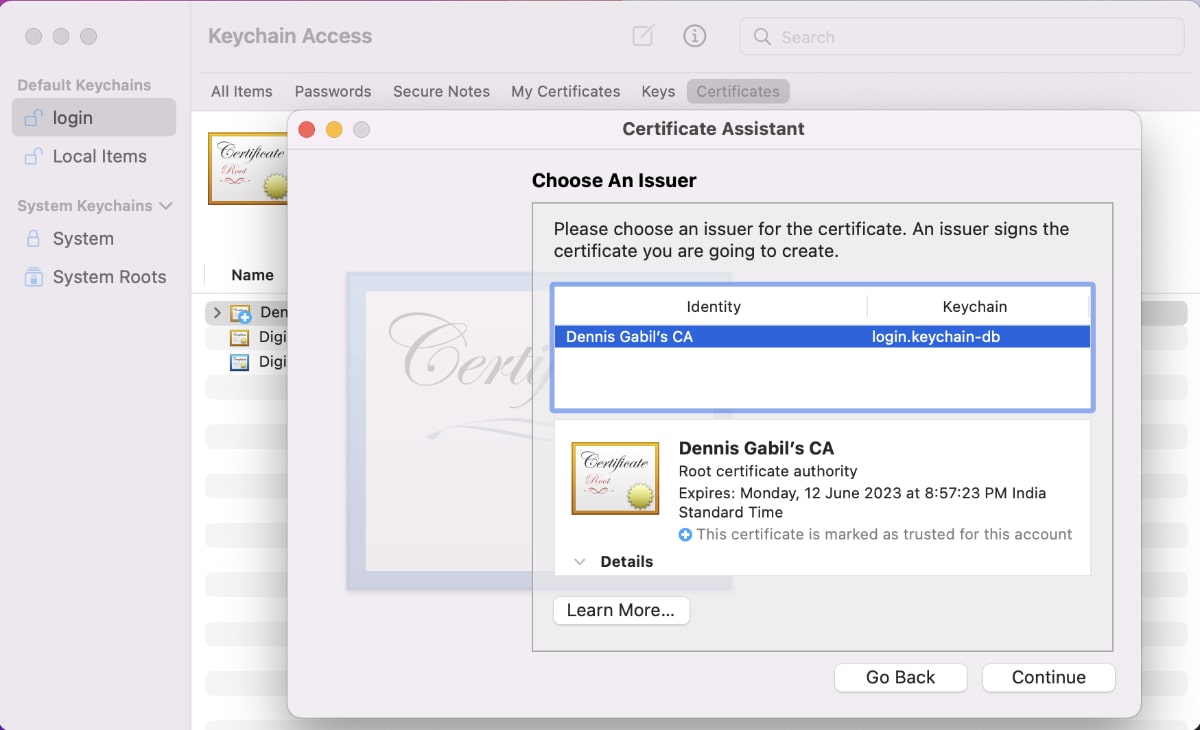The height and width of the screenshot is (730, 1200).
Task: Sort issuers by the Keychain column header
Action: 974,307
